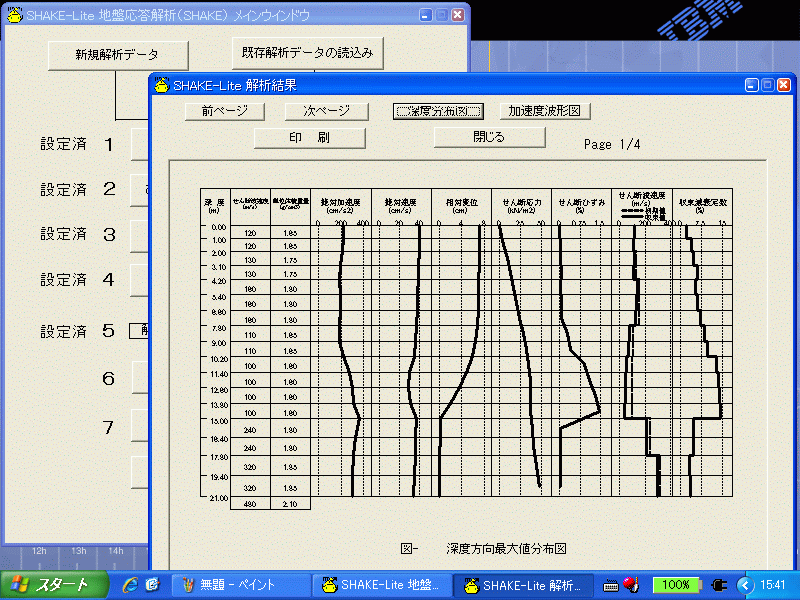Click the SHAKE-Lite main window title icon

click(x=15, y=15)
